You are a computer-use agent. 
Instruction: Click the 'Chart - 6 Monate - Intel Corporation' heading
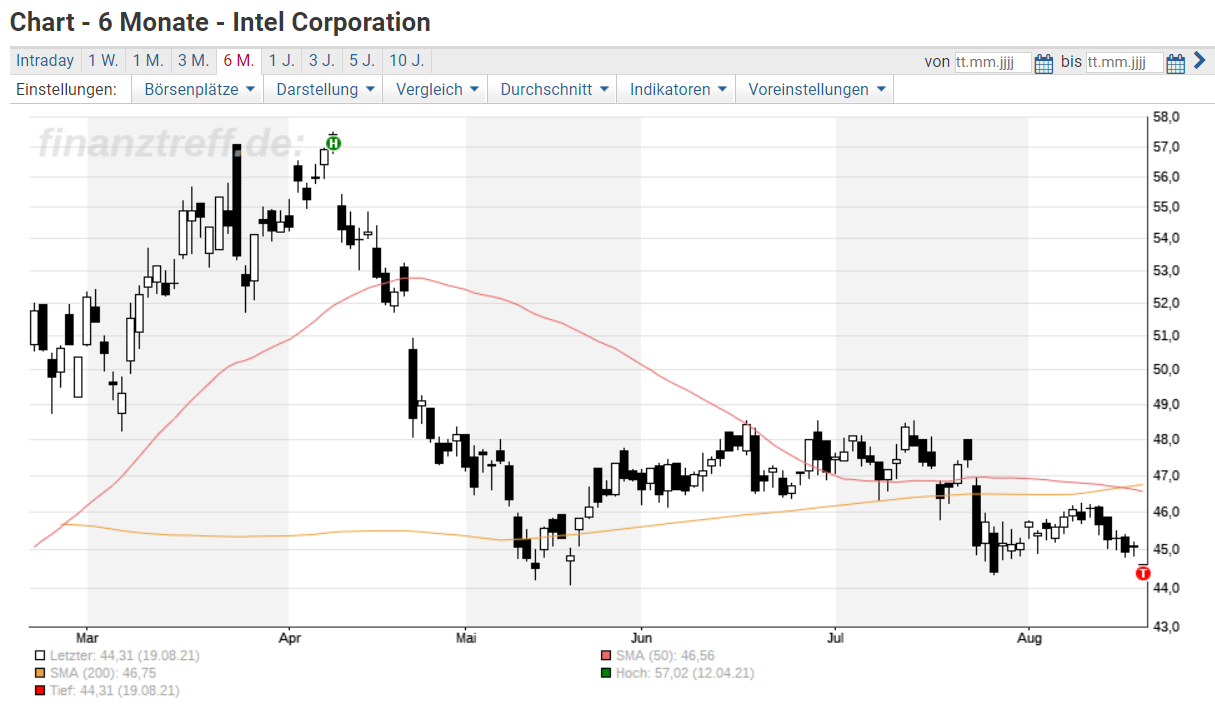[x=221, y=22]
